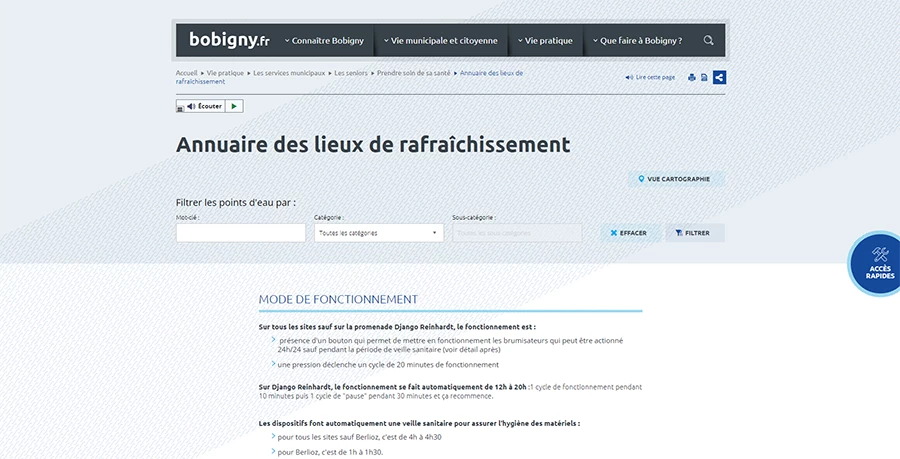Click Annuaire des lieux de rafraîchissement breadcrumb

pyautogui.click(x=350, y=77)
